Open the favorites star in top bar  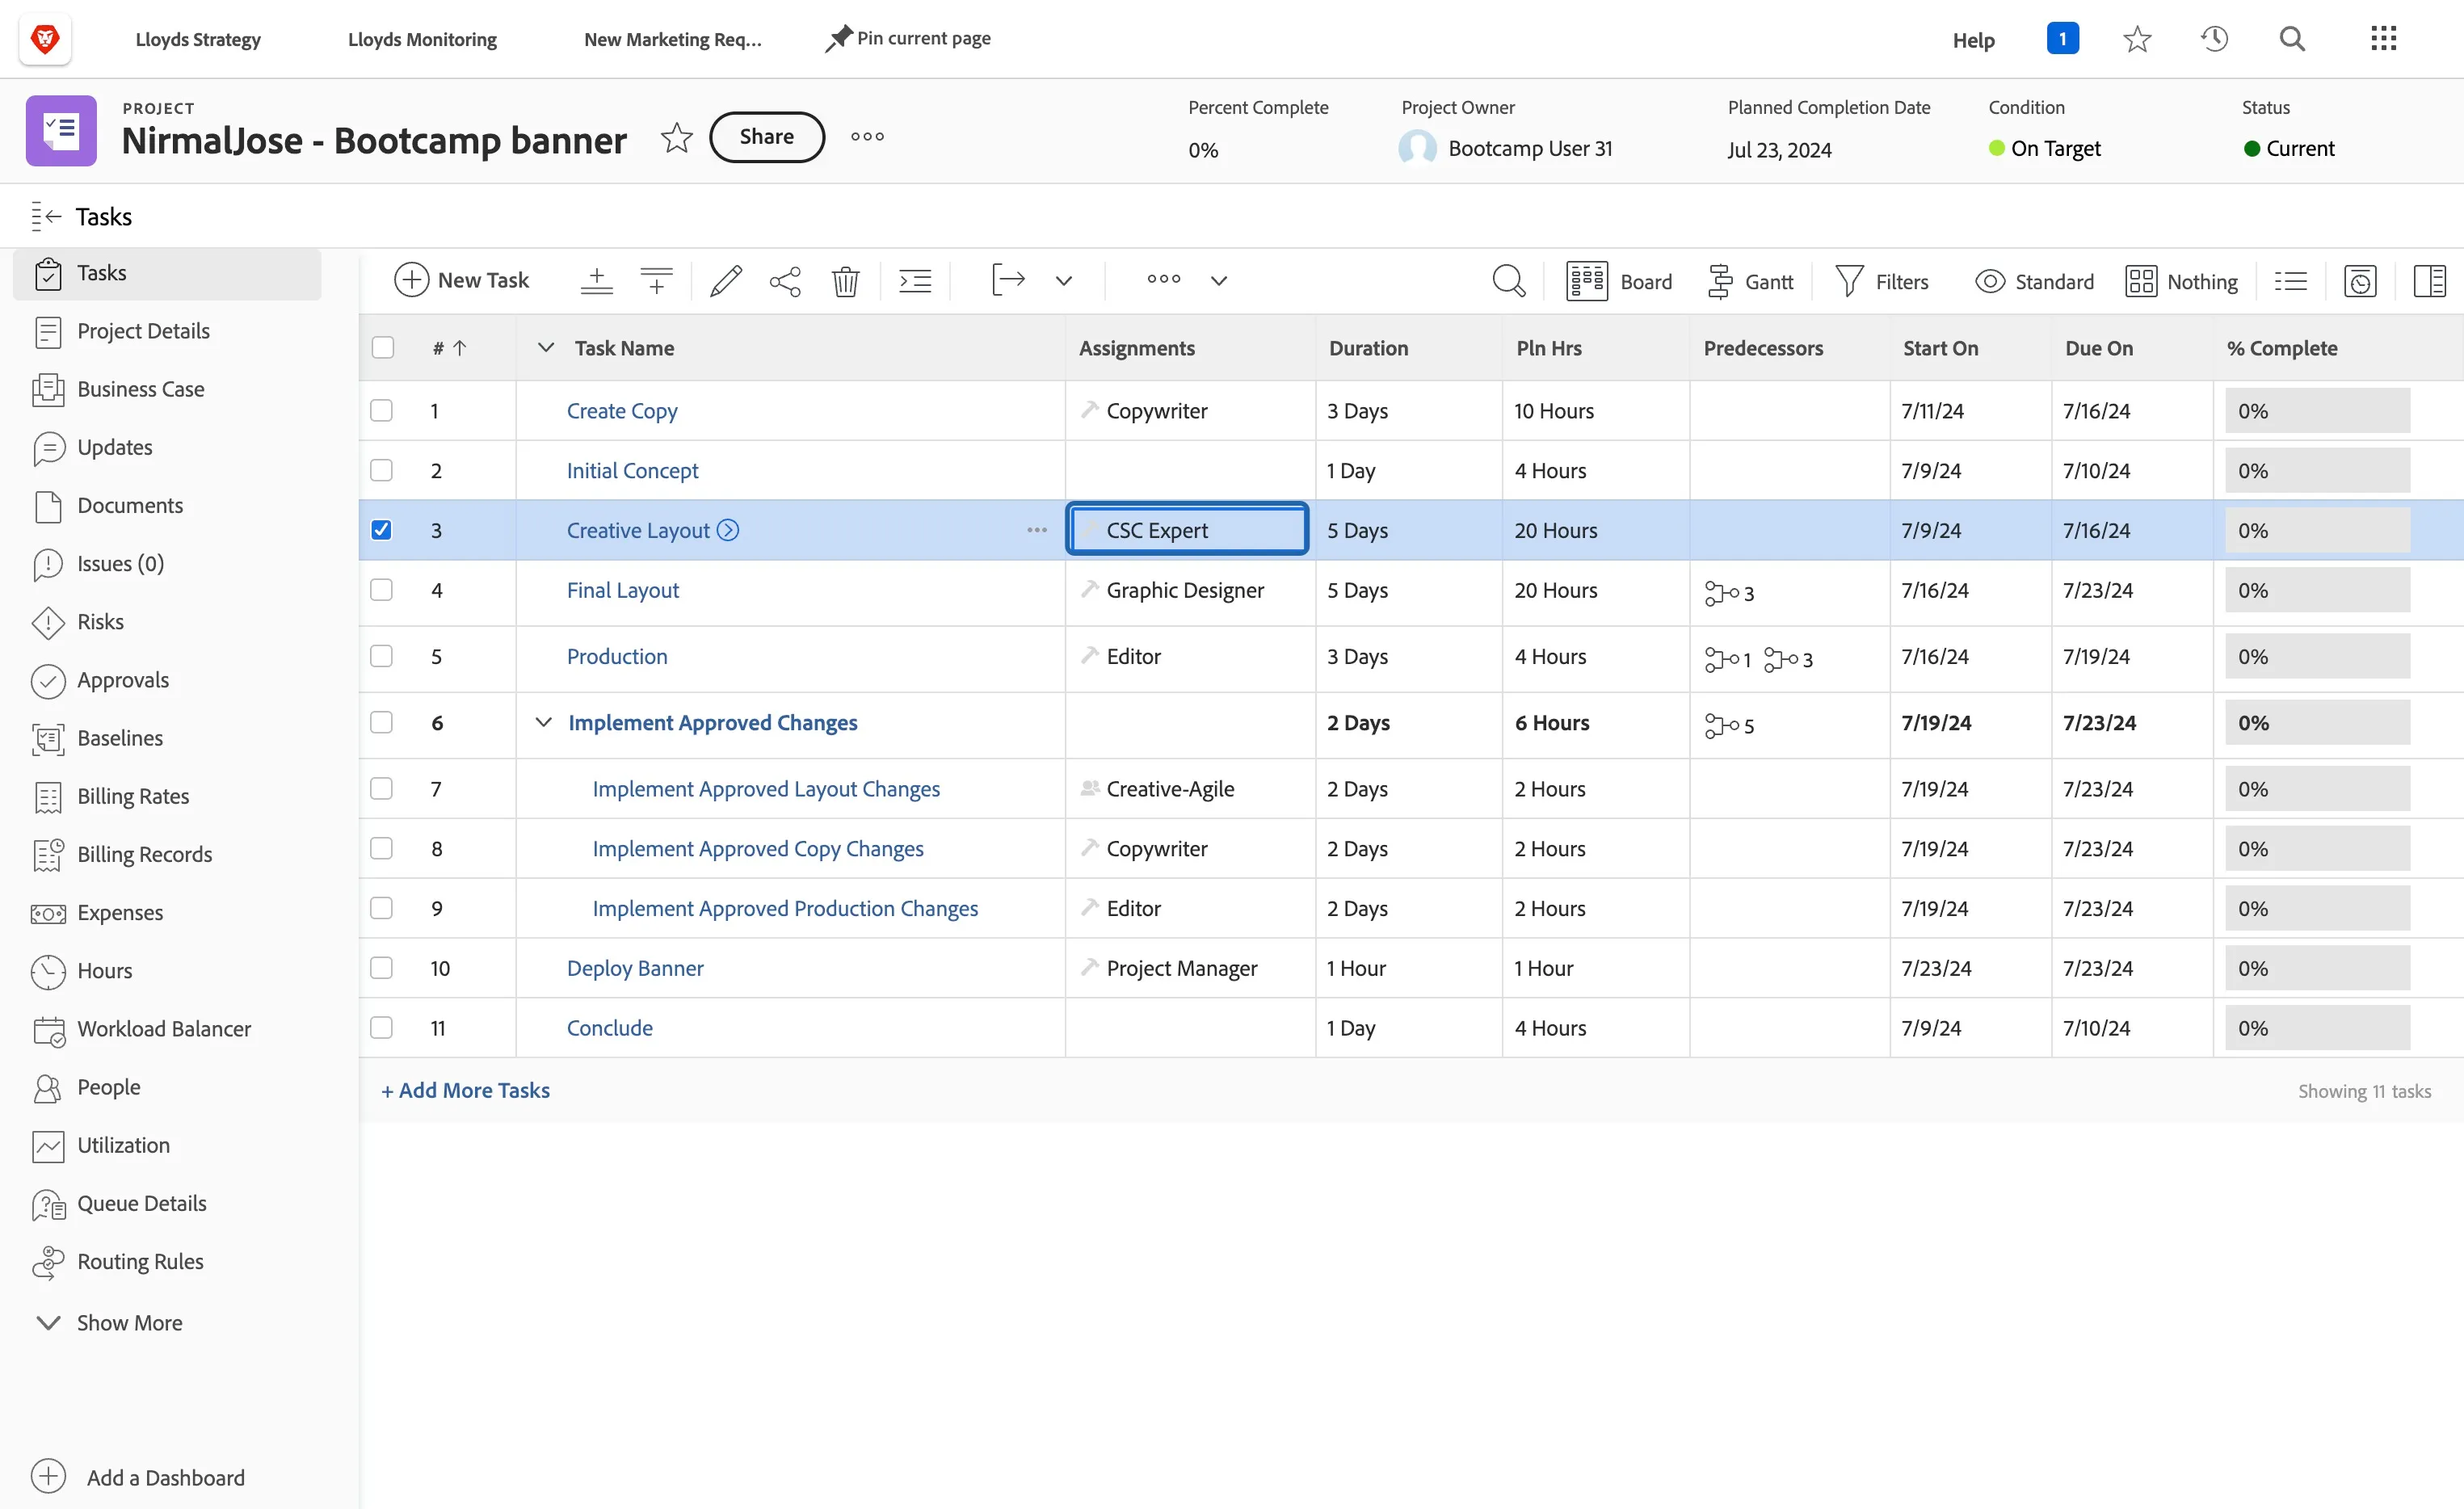coord(2137,39)
